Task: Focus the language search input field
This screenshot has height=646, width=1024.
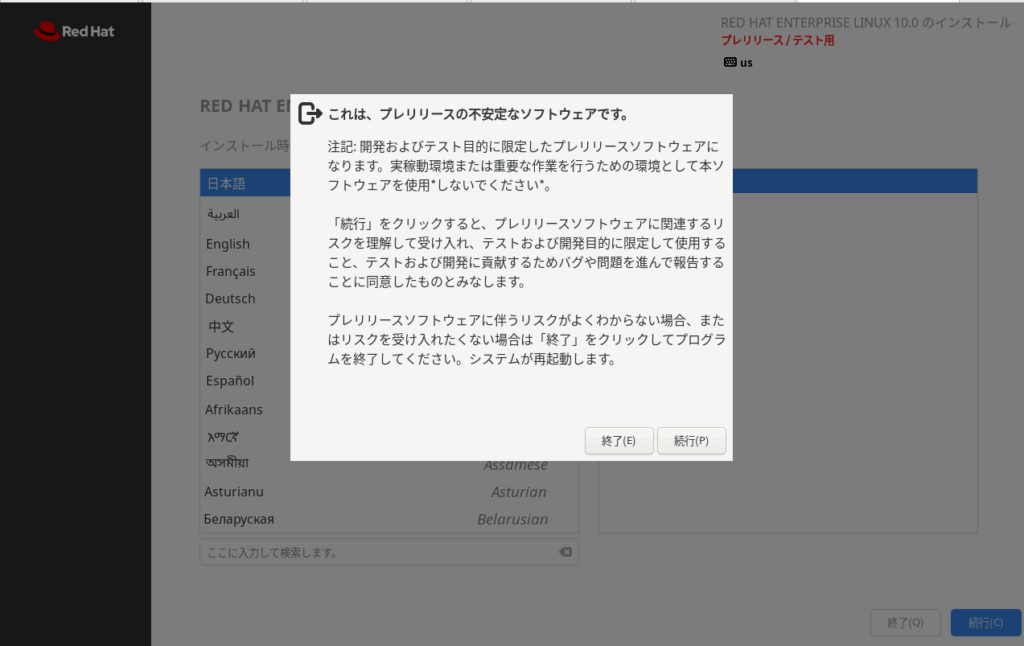Action: pos(378,552)
